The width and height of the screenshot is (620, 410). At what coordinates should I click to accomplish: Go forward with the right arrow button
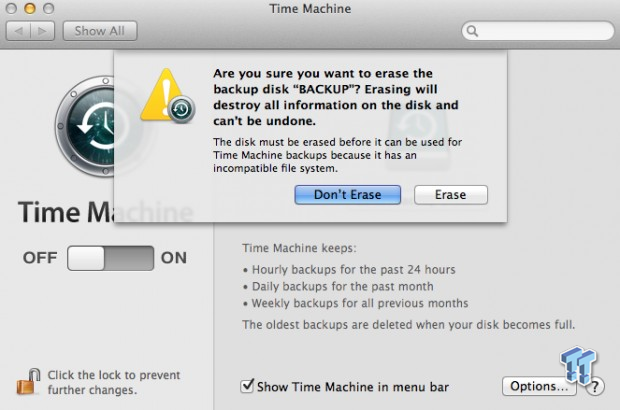click(42, 31)
